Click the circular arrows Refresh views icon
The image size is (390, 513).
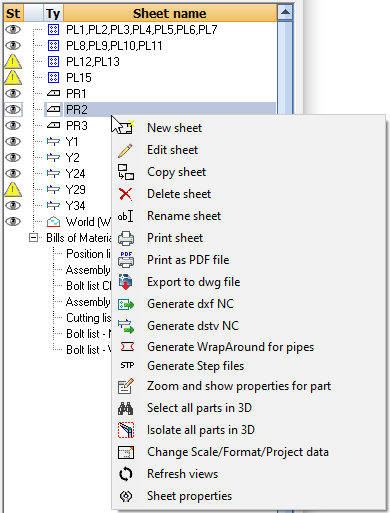coord(126,474)
